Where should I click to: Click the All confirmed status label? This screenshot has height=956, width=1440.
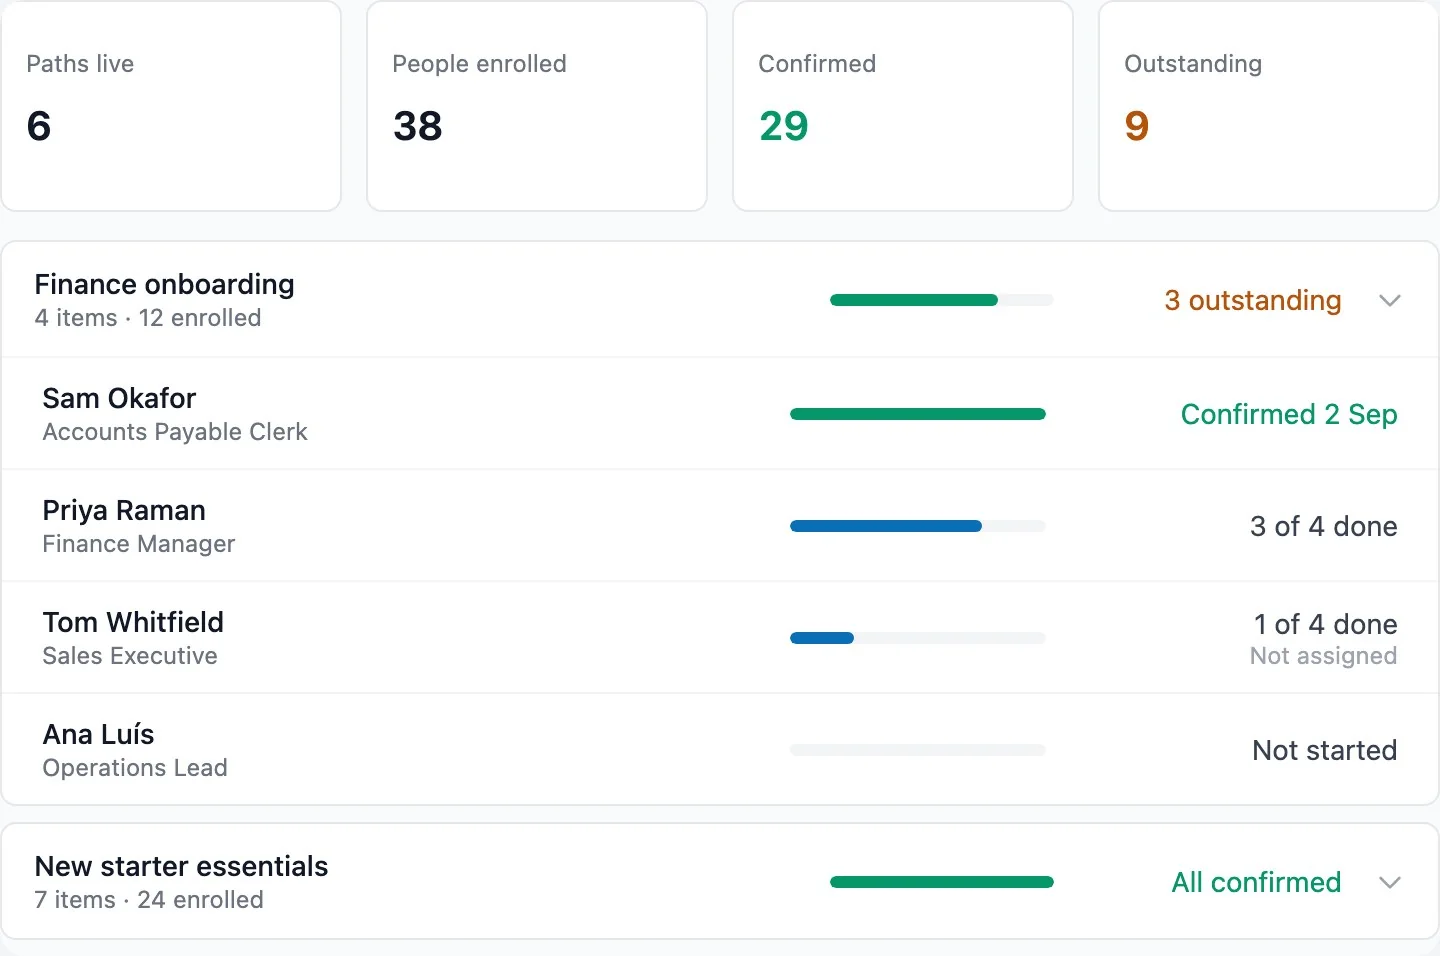click(x=1256, y=882)
